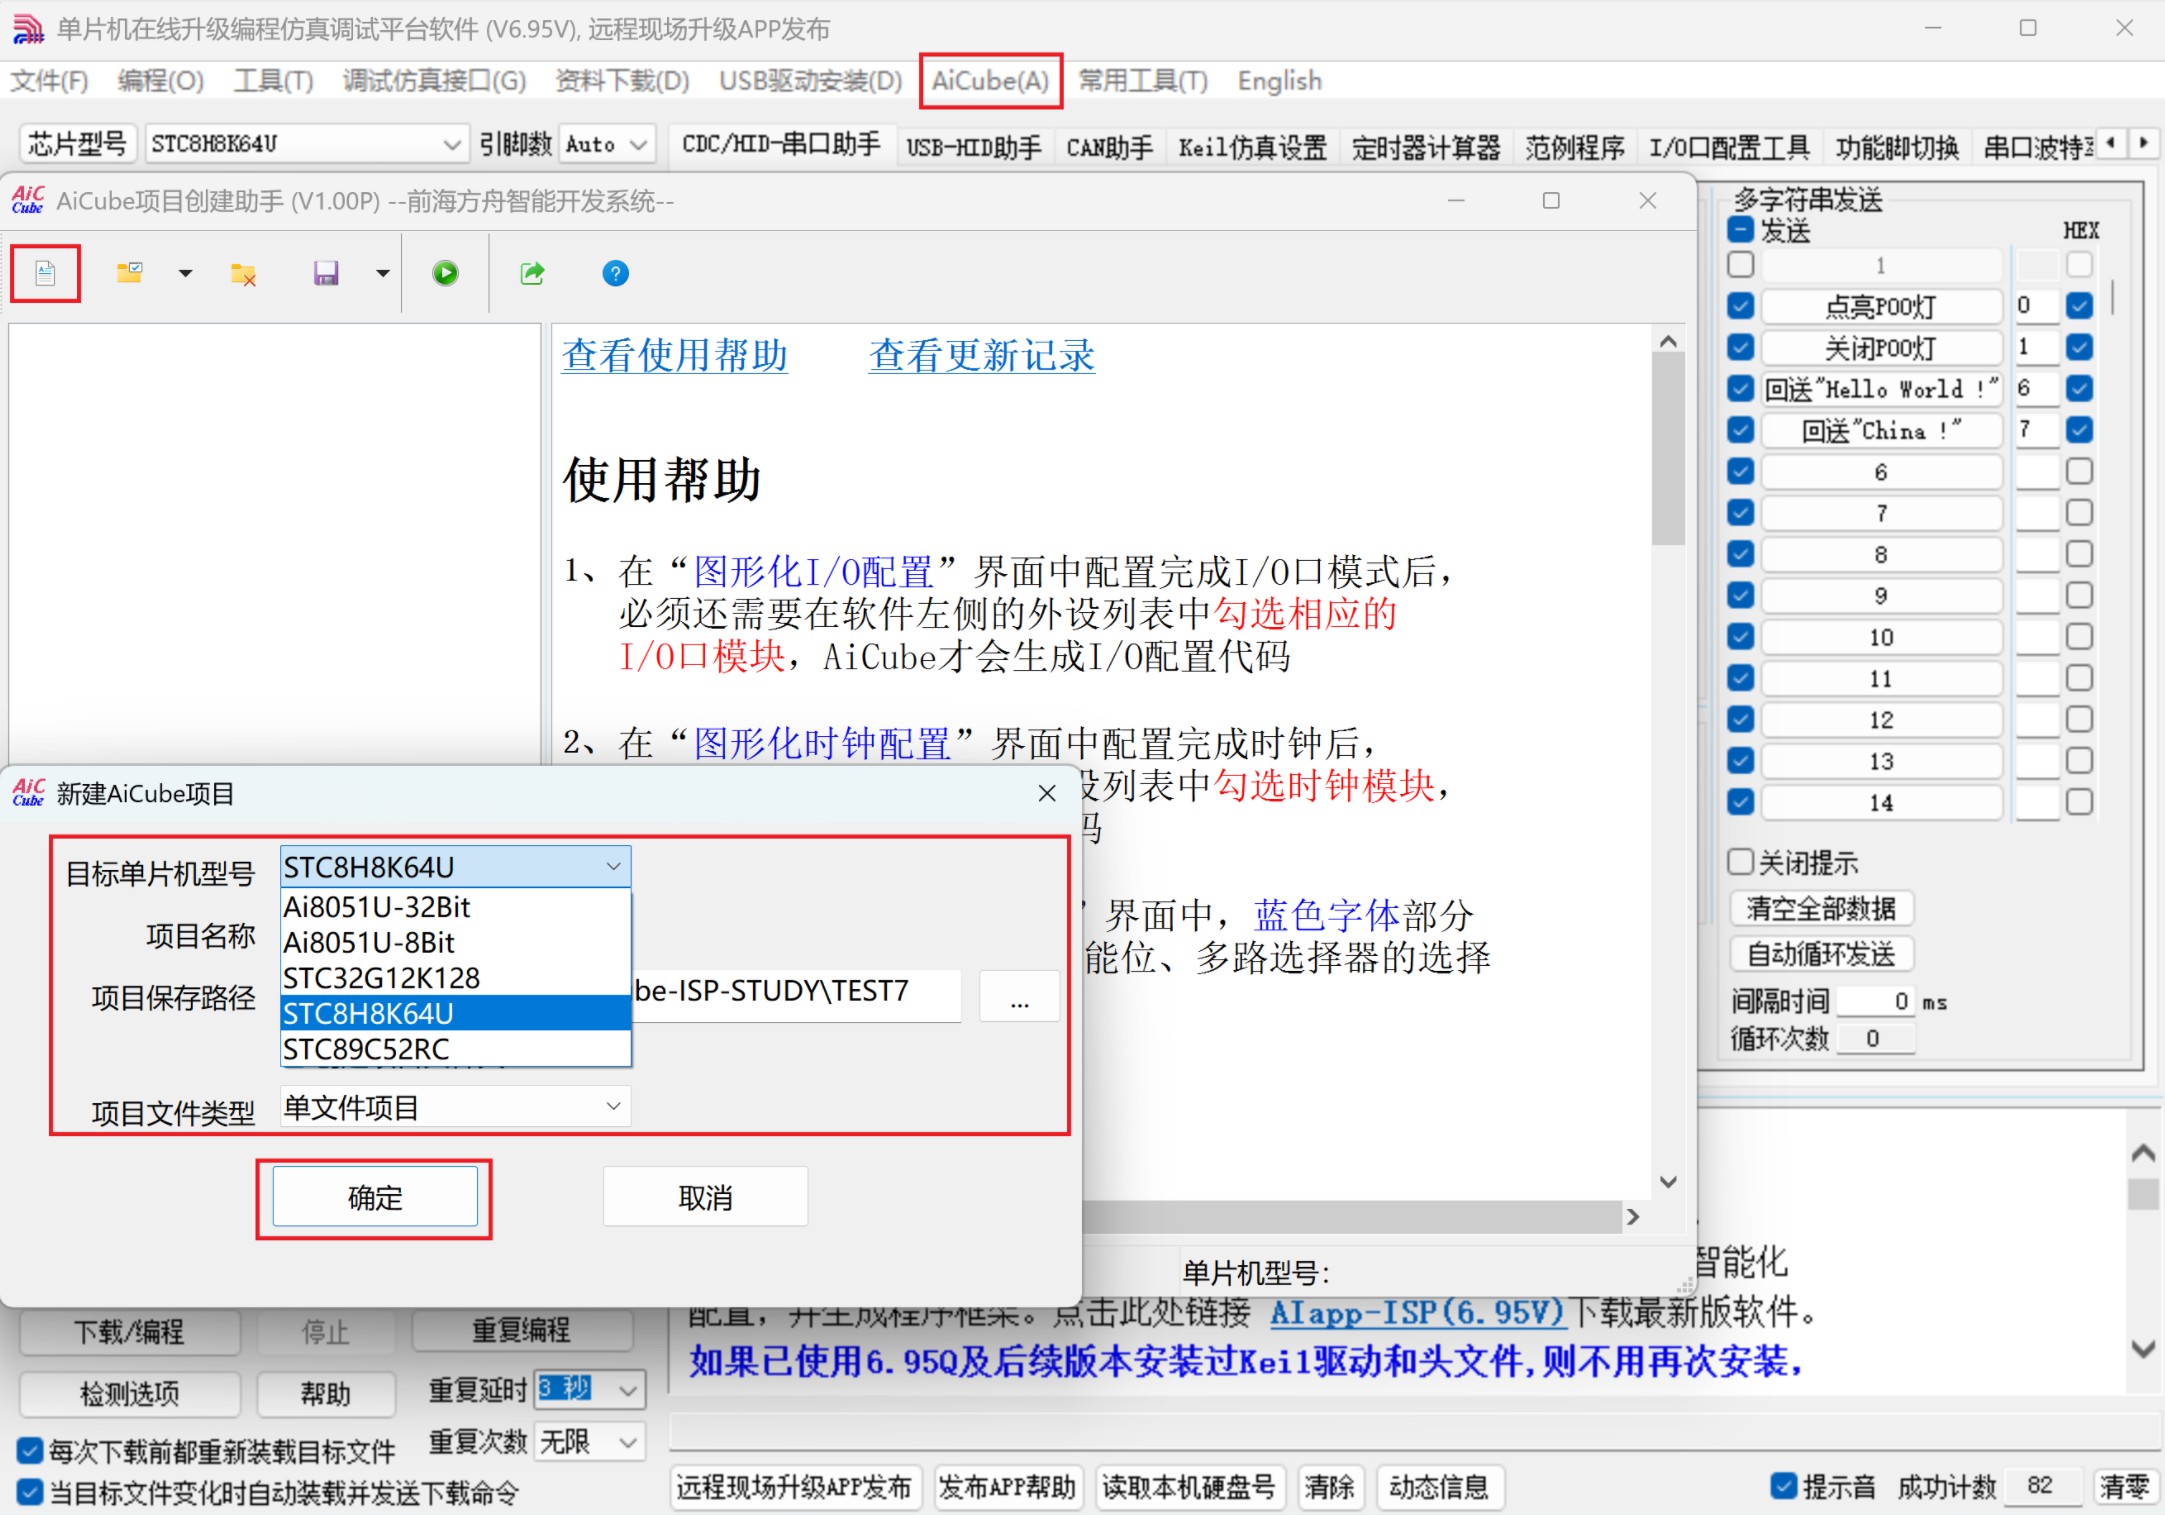Click the 间隔时间 ms input field
This screenshot has height=1515, width=2165.
pyautogui.click(x=1876, y=1001)
